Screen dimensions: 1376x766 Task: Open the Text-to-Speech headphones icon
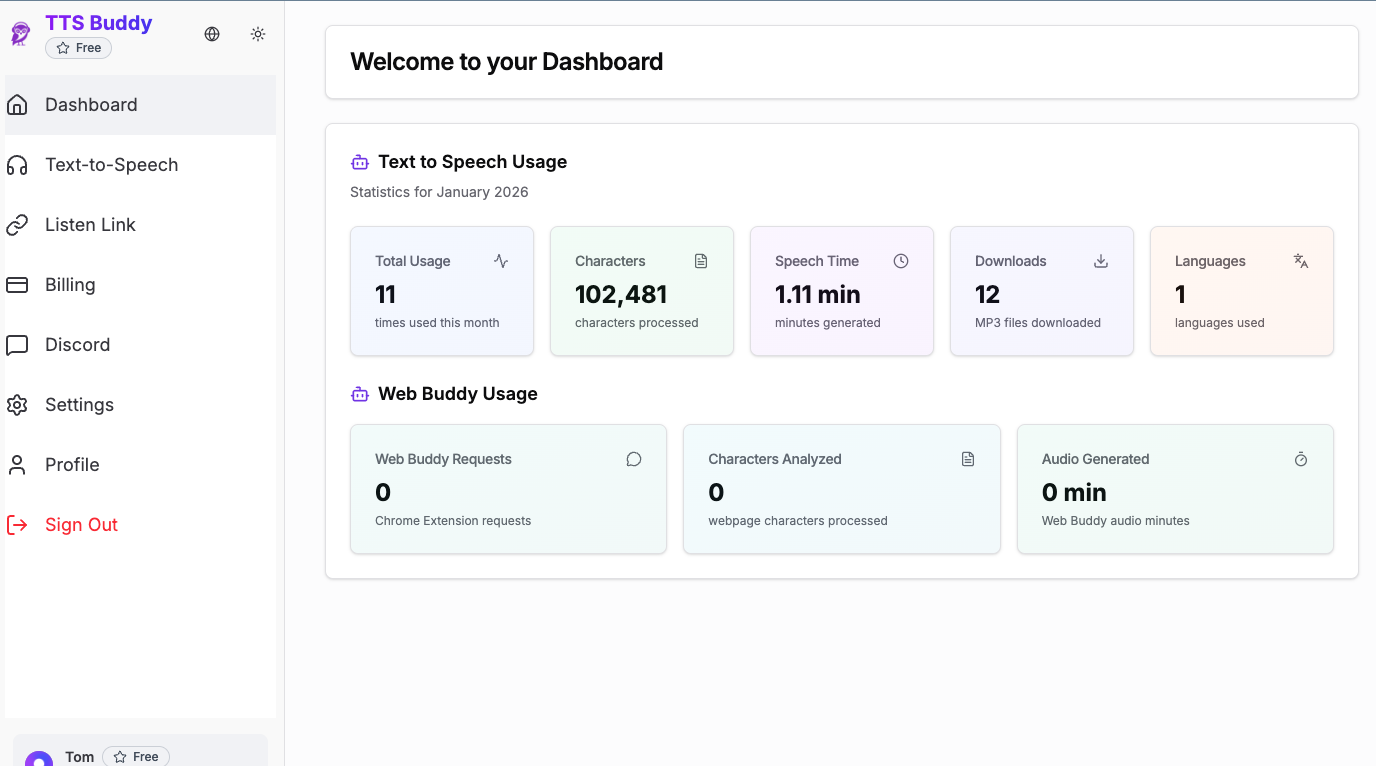tap(17, 164)
